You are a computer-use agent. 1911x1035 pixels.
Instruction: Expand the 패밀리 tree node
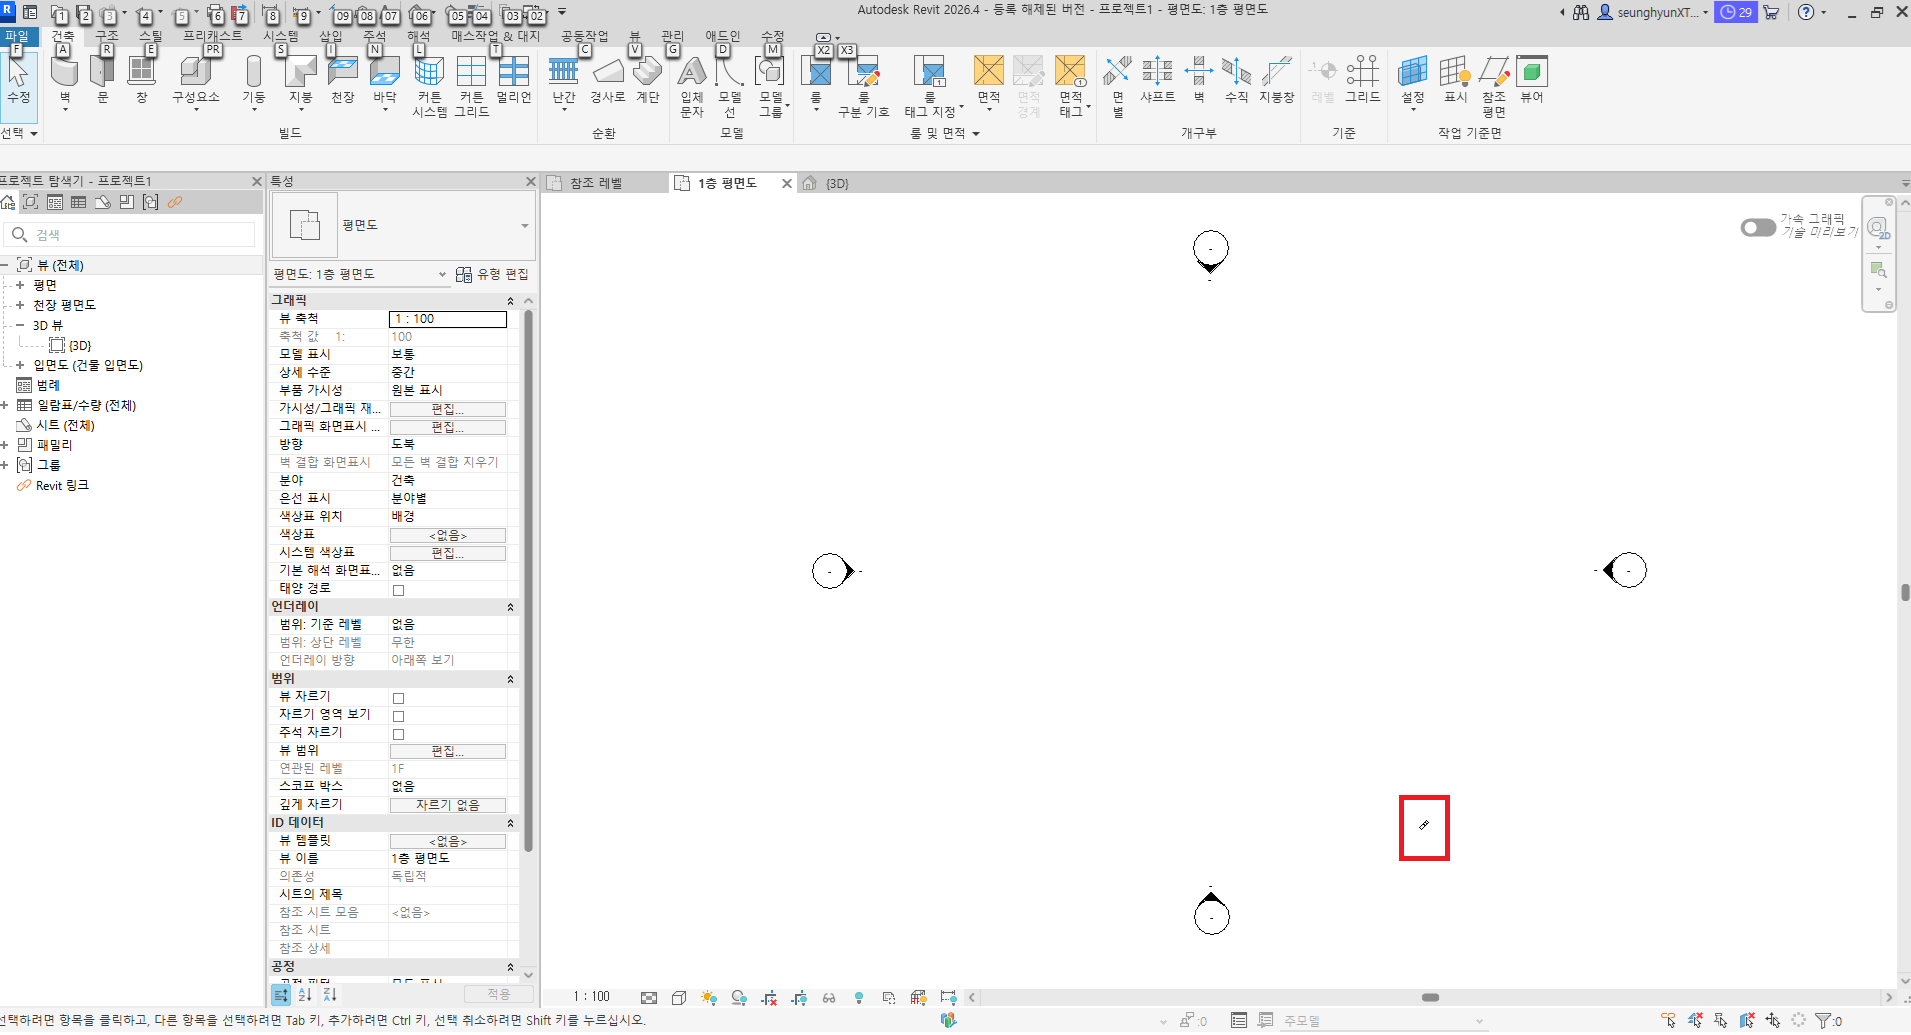click(5, 445)
